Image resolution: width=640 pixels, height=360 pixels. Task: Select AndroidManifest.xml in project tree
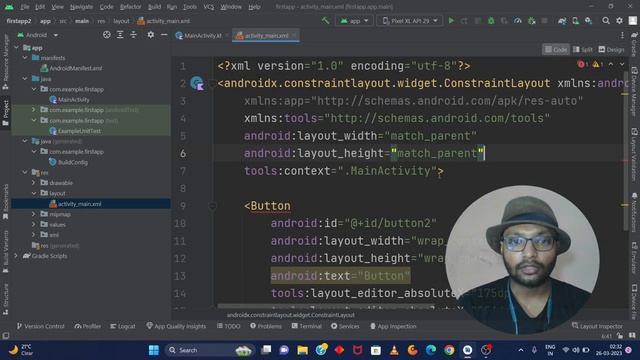(71, 69)
